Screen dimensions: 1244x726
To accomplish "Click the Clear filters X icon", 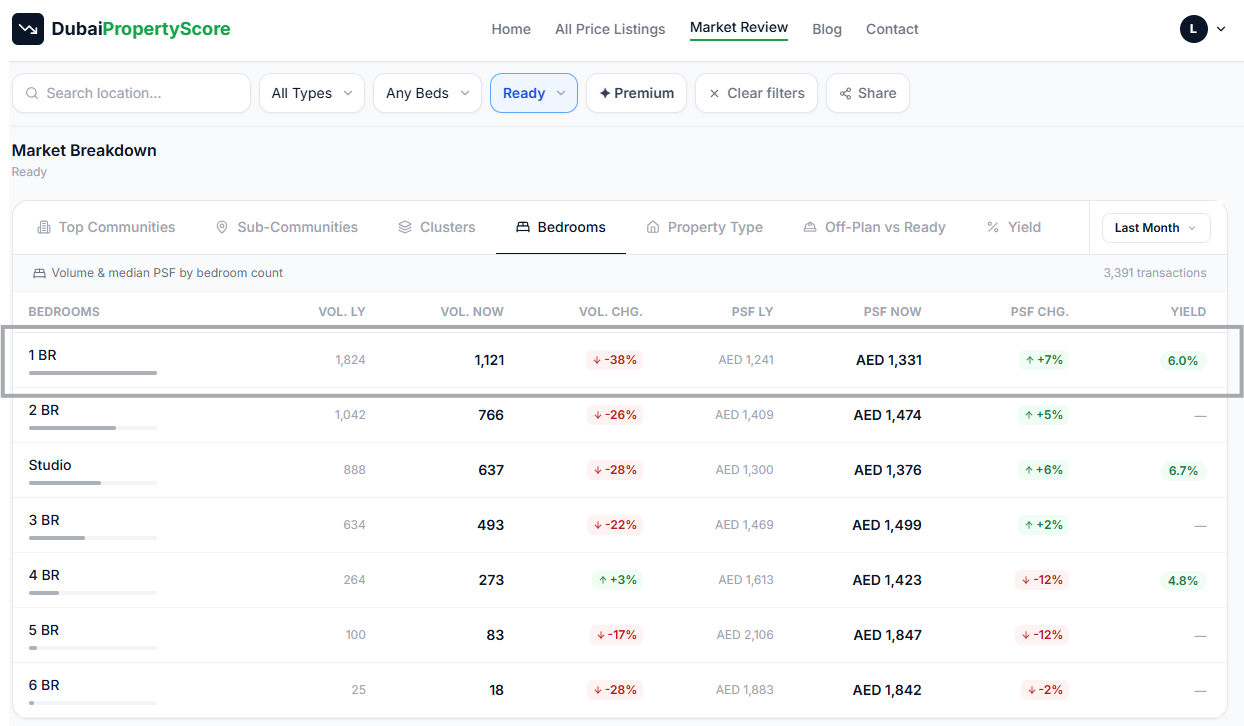I will pos(714,93).
